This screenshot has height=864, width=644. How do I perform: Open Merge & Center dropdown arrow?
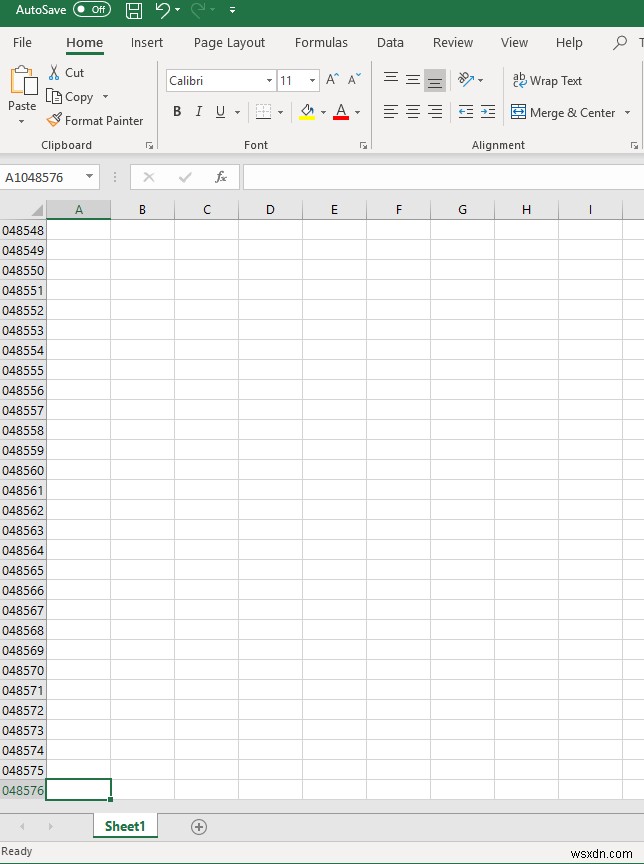(627, 112)
